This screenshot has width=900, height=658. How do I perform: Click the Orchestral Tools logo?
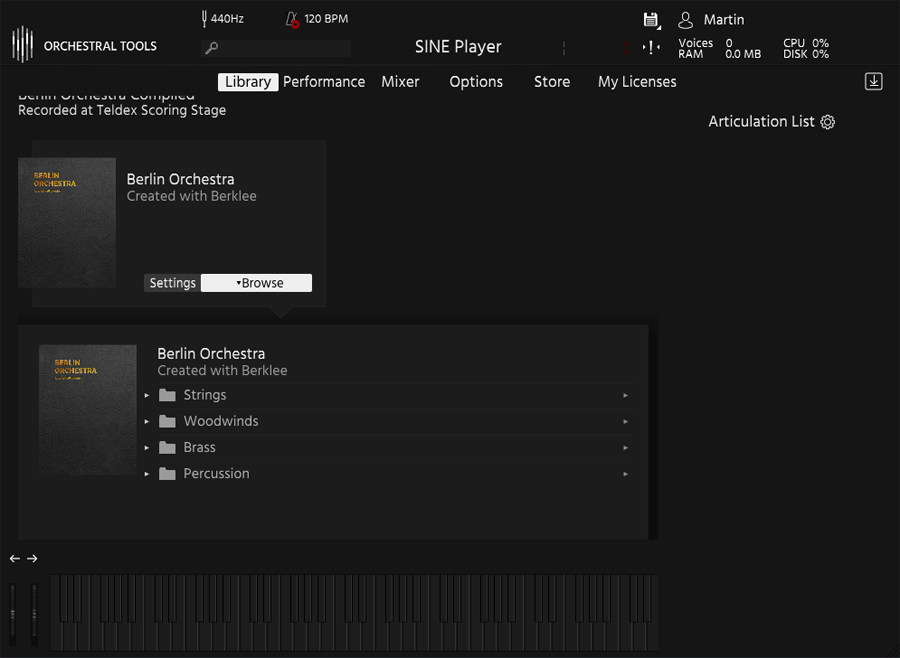coord(23,44)
